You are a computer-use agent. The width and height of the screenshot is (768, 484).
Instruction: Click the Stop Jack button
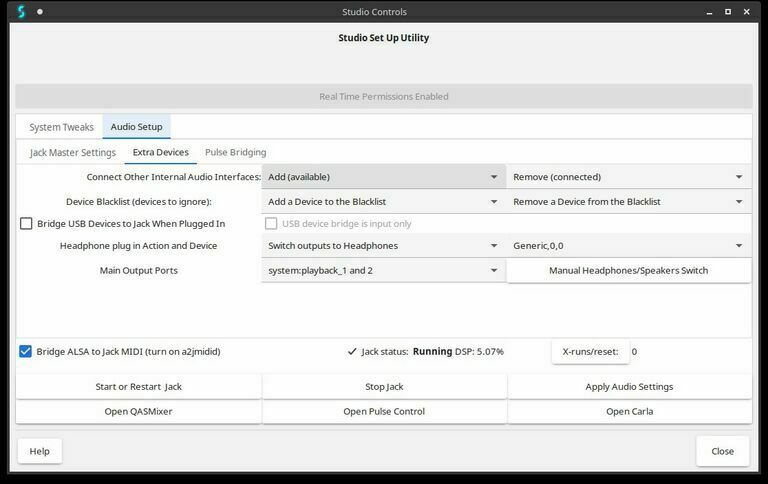tap(384, 387)
